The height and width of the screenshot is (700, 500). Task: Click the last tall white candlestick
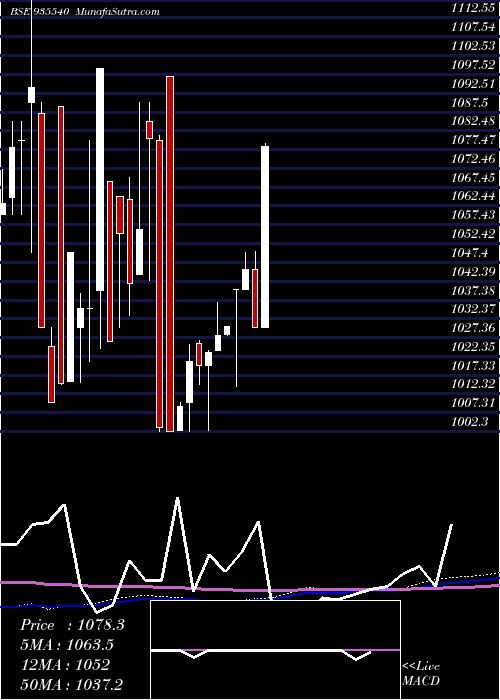point(265,237)
